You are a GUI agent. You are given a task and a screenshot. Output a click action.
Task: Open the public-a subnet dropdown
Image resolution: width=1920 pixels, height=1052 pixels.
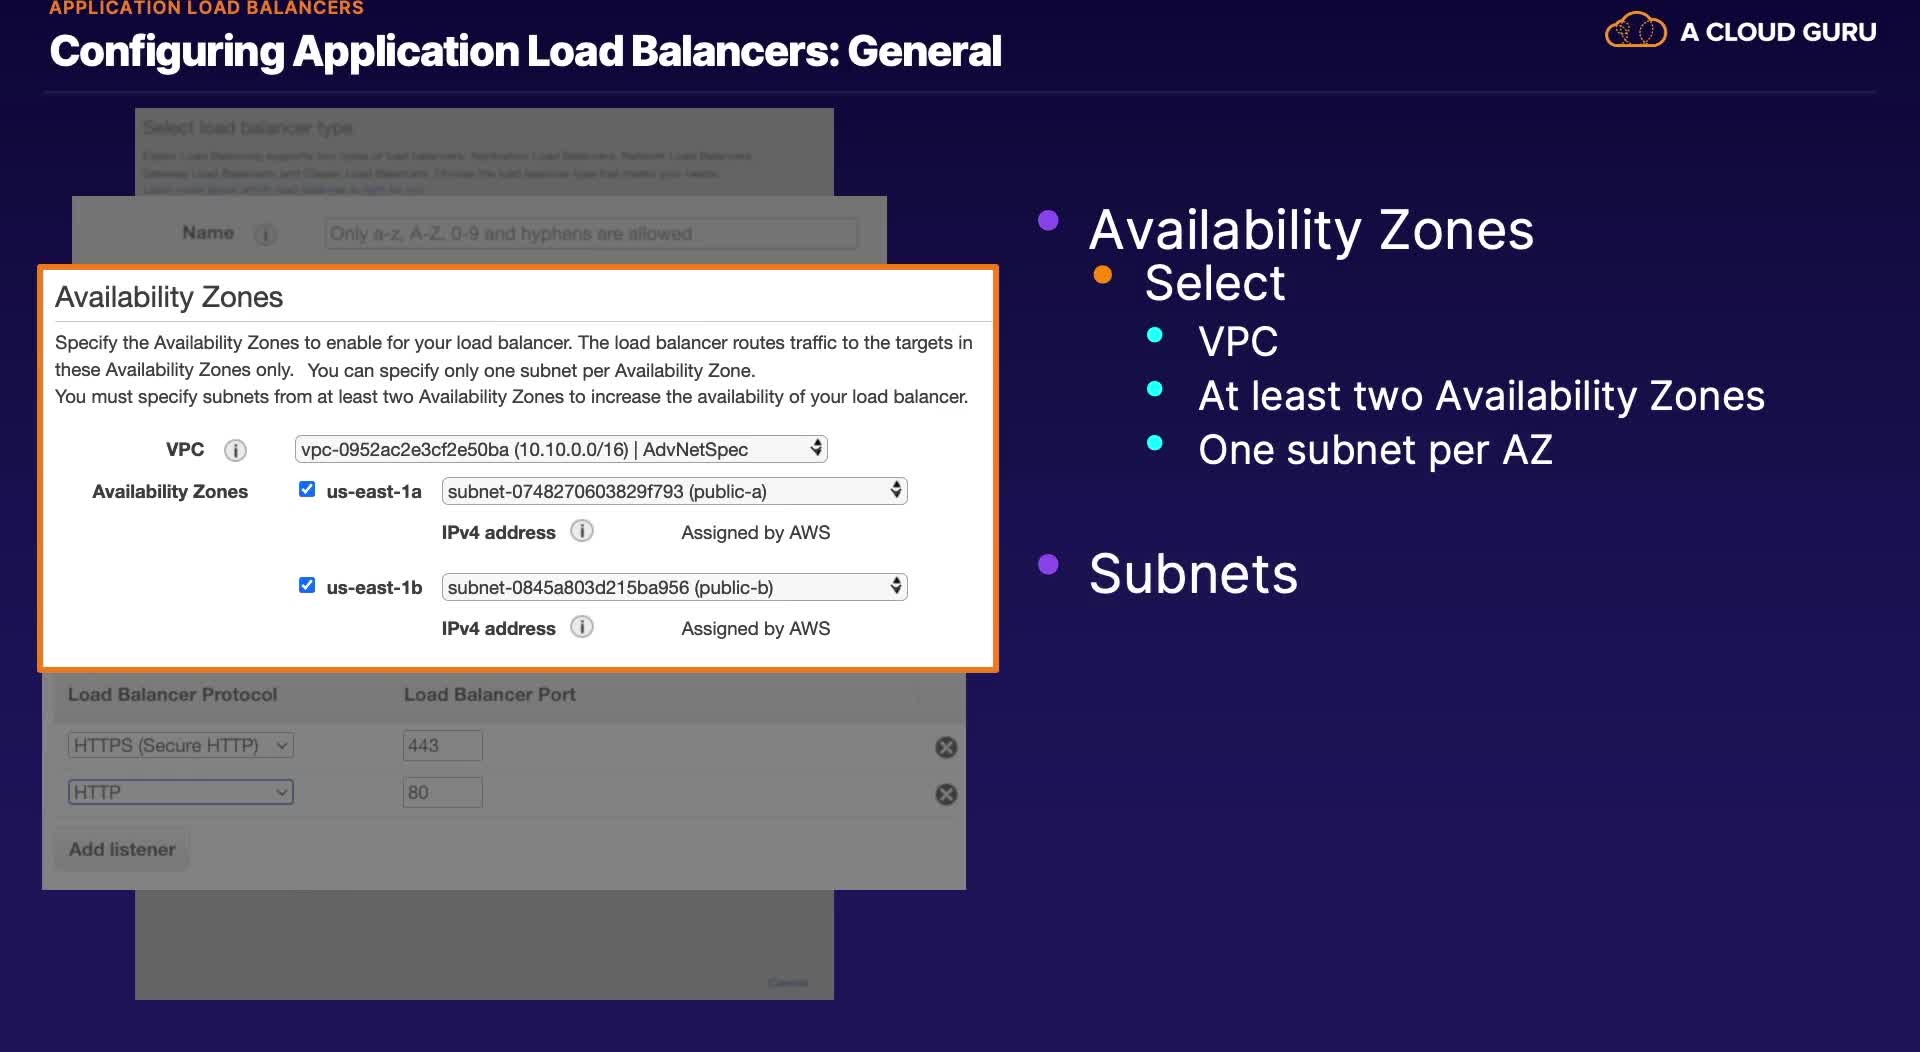(x=674, y=491)
